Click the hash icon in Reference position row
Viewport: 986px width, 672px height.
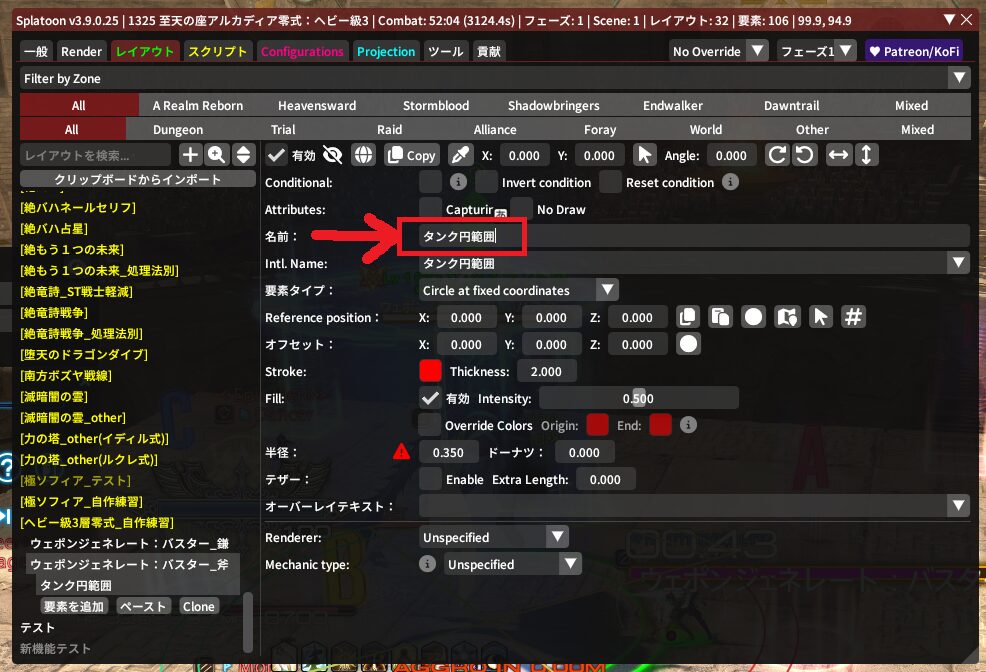tap(853, 317)
